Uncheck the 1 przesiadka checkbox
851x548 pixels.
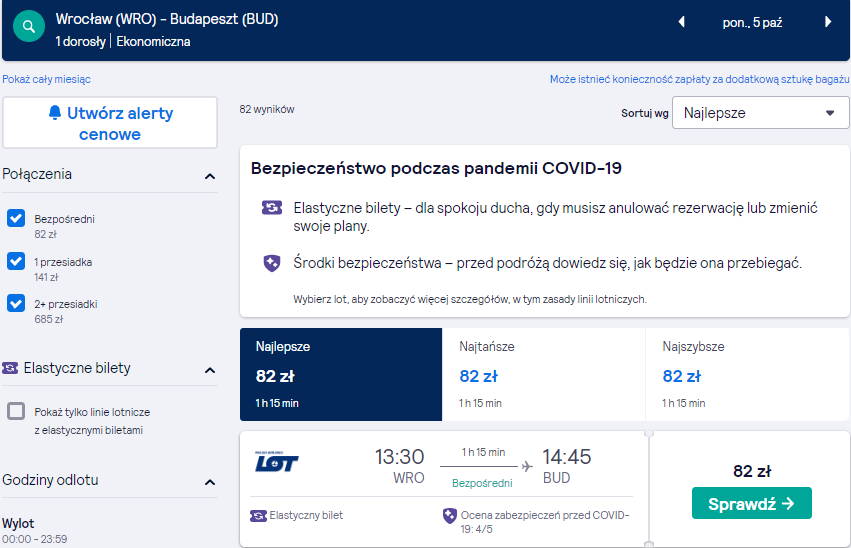pyautogui.click(x=16, y=261)
